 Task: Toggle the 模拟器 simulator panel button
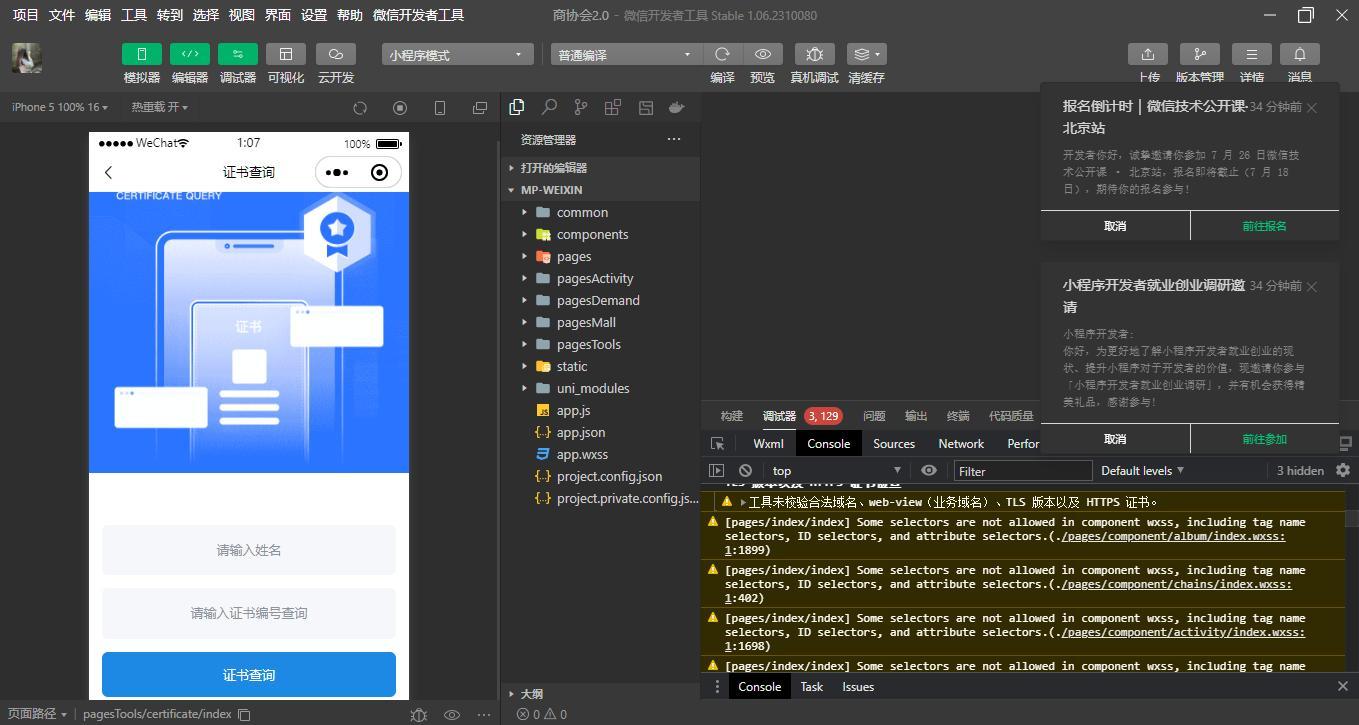[142, 54]
